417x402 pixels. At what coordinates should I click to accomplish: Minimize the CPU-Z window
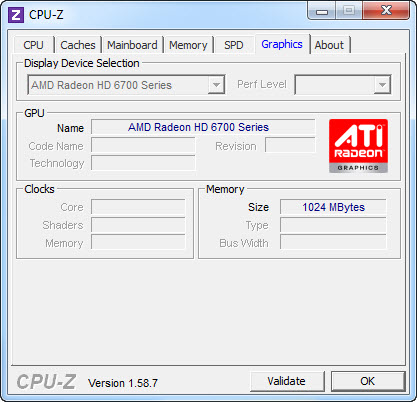click(322, 11)
